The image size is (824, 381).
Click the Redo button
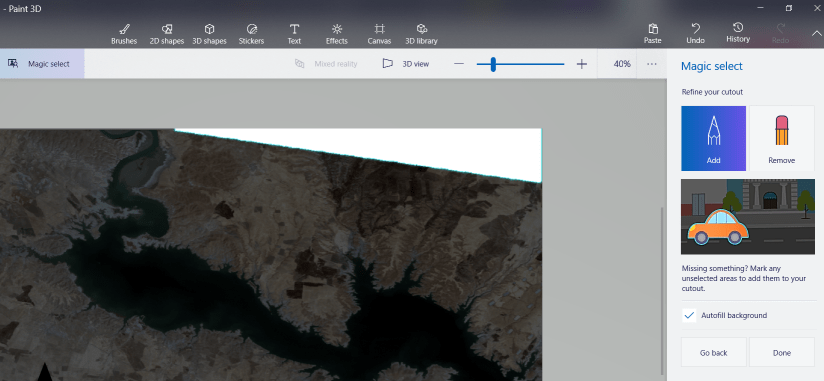(780, 34)
